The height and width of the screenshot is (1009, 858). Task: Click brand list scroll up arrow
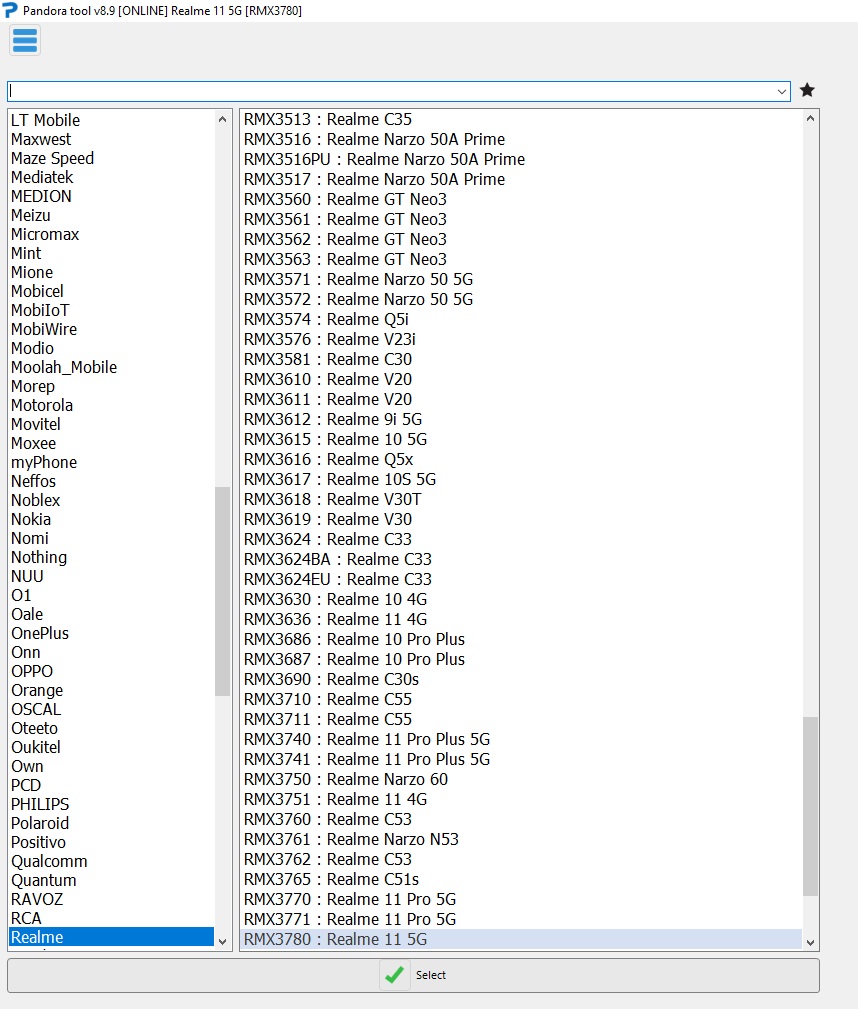coord(222,119)
